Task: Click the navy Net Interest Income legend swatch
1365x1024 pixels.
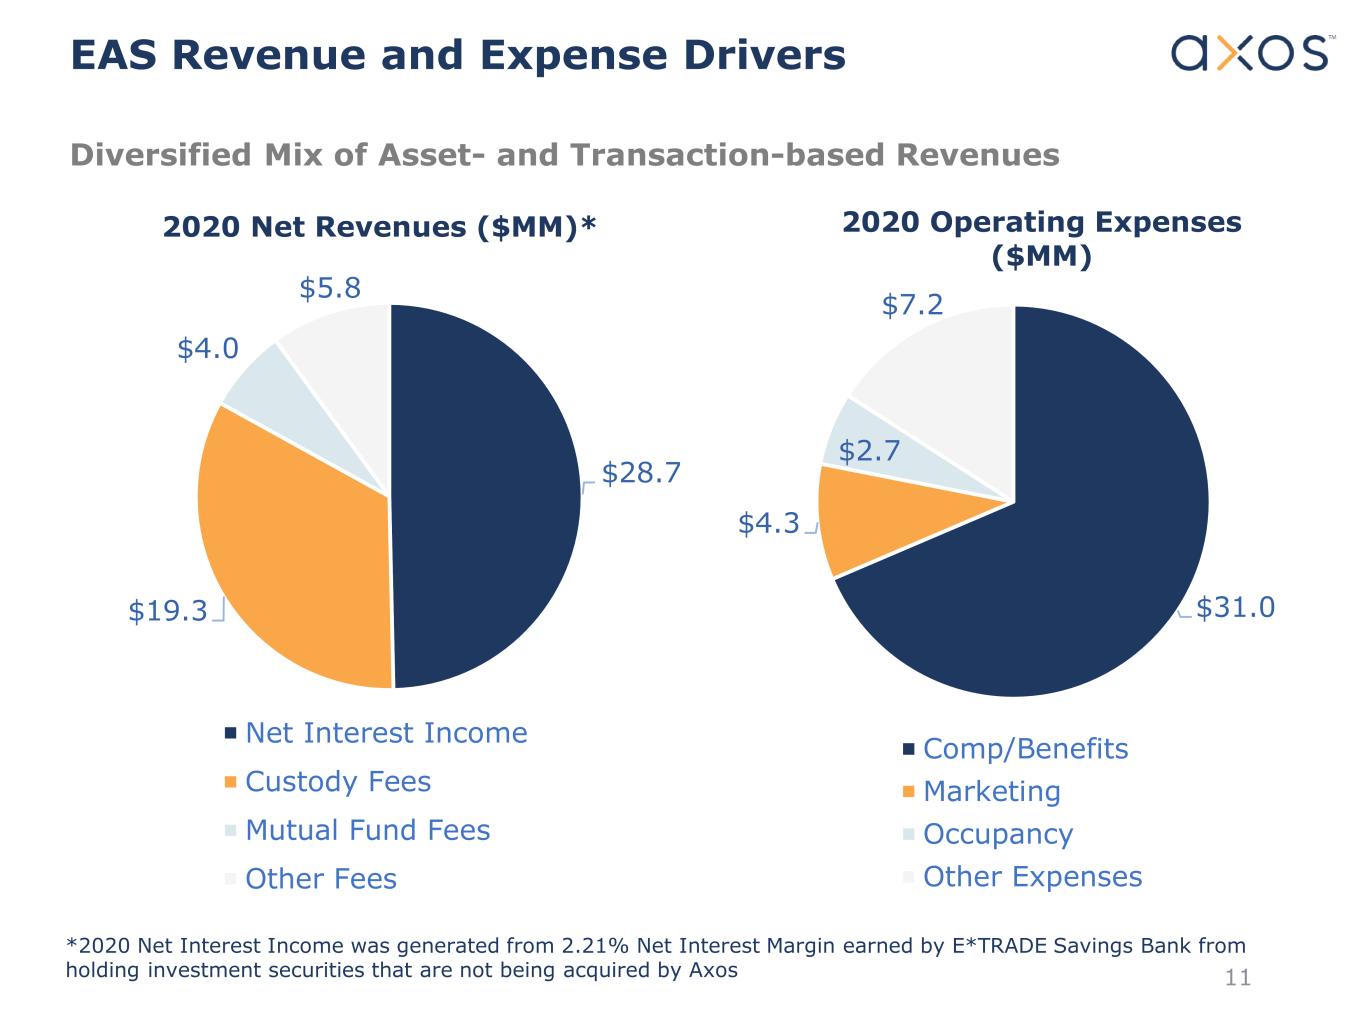Action: coord(231,734)
